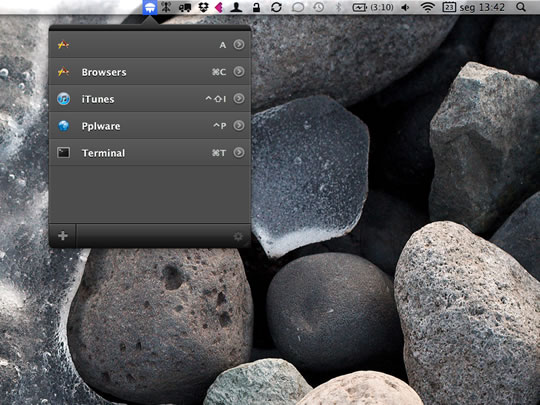Click the highlighted blue launcher menu bar icon
Viewport: 540px width, 405px height.
pos(150,7)
